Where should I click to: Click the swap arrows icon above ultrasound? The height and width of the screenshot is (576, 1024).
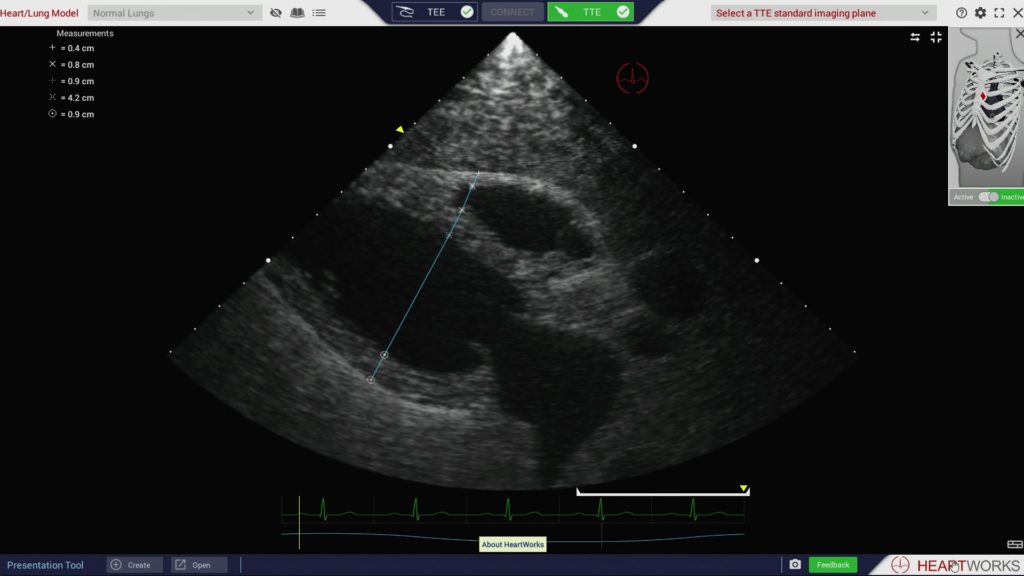(915, 37)
